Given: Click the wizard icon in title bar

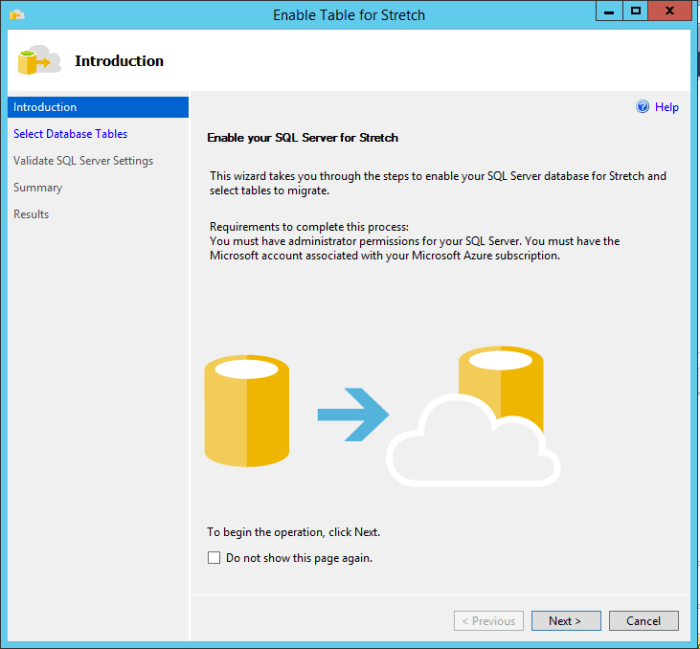Looking at the screenshot, I should 17,15.
